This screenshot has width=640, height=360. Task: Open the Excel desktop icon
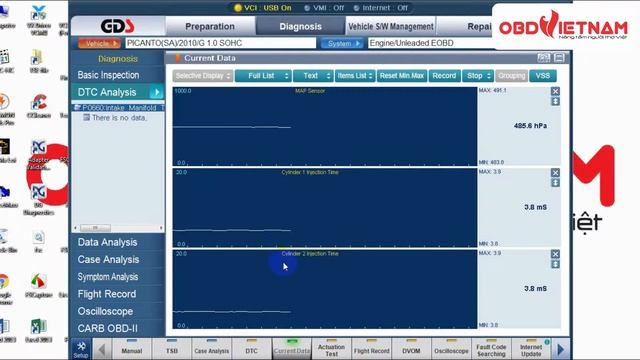point(38,331)
